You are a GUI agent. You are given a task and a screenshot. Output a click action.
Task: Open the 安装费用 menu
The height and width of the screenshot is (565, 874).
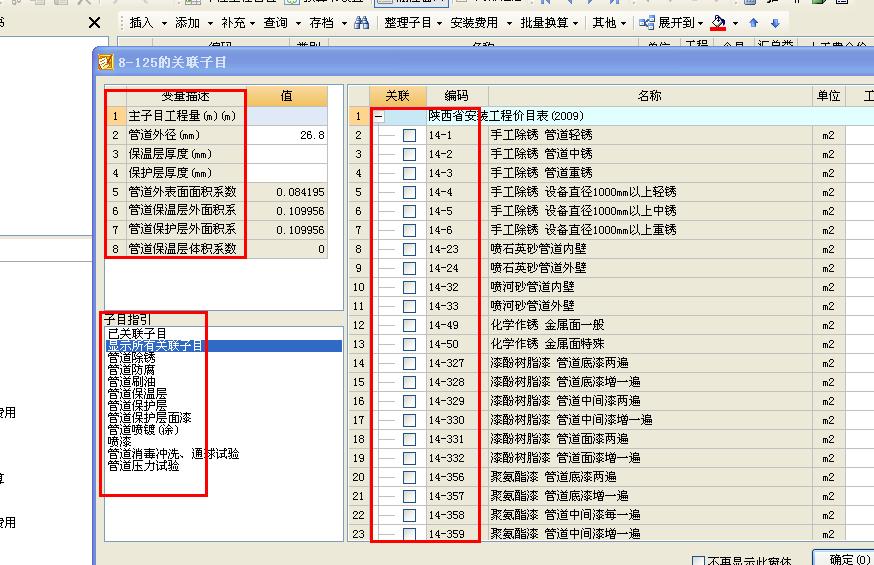coord(481,23)
